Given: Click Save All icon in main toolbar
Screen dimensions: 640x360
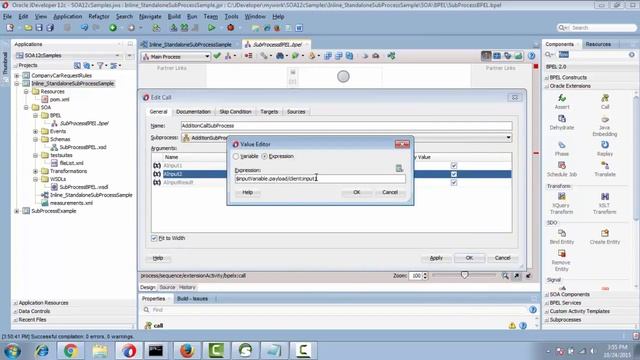Looking at the screenshot, I should click(50, 28).
